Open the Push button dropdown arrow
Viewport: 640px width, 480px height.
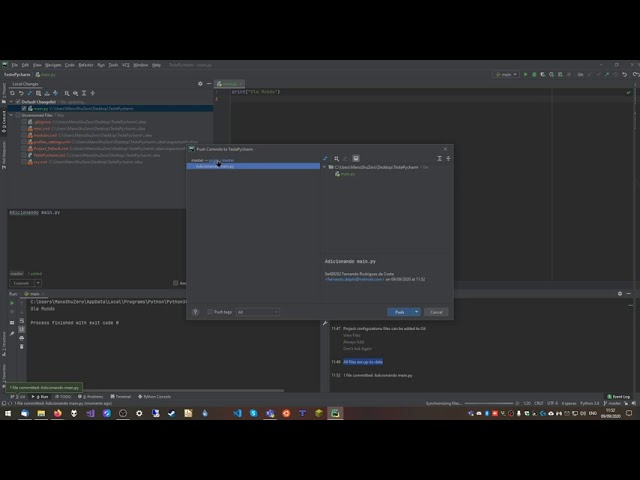[x=416, y=312]
